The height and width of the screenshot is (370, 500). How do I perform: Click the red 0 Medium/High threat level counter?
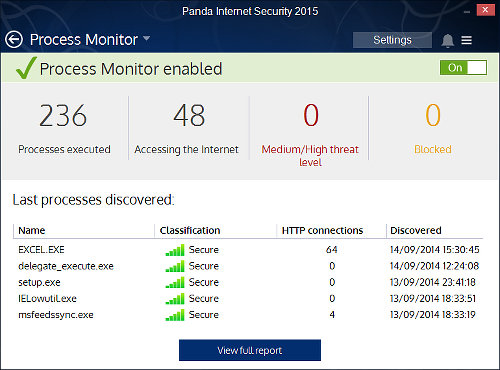click(x=310, y=134)
